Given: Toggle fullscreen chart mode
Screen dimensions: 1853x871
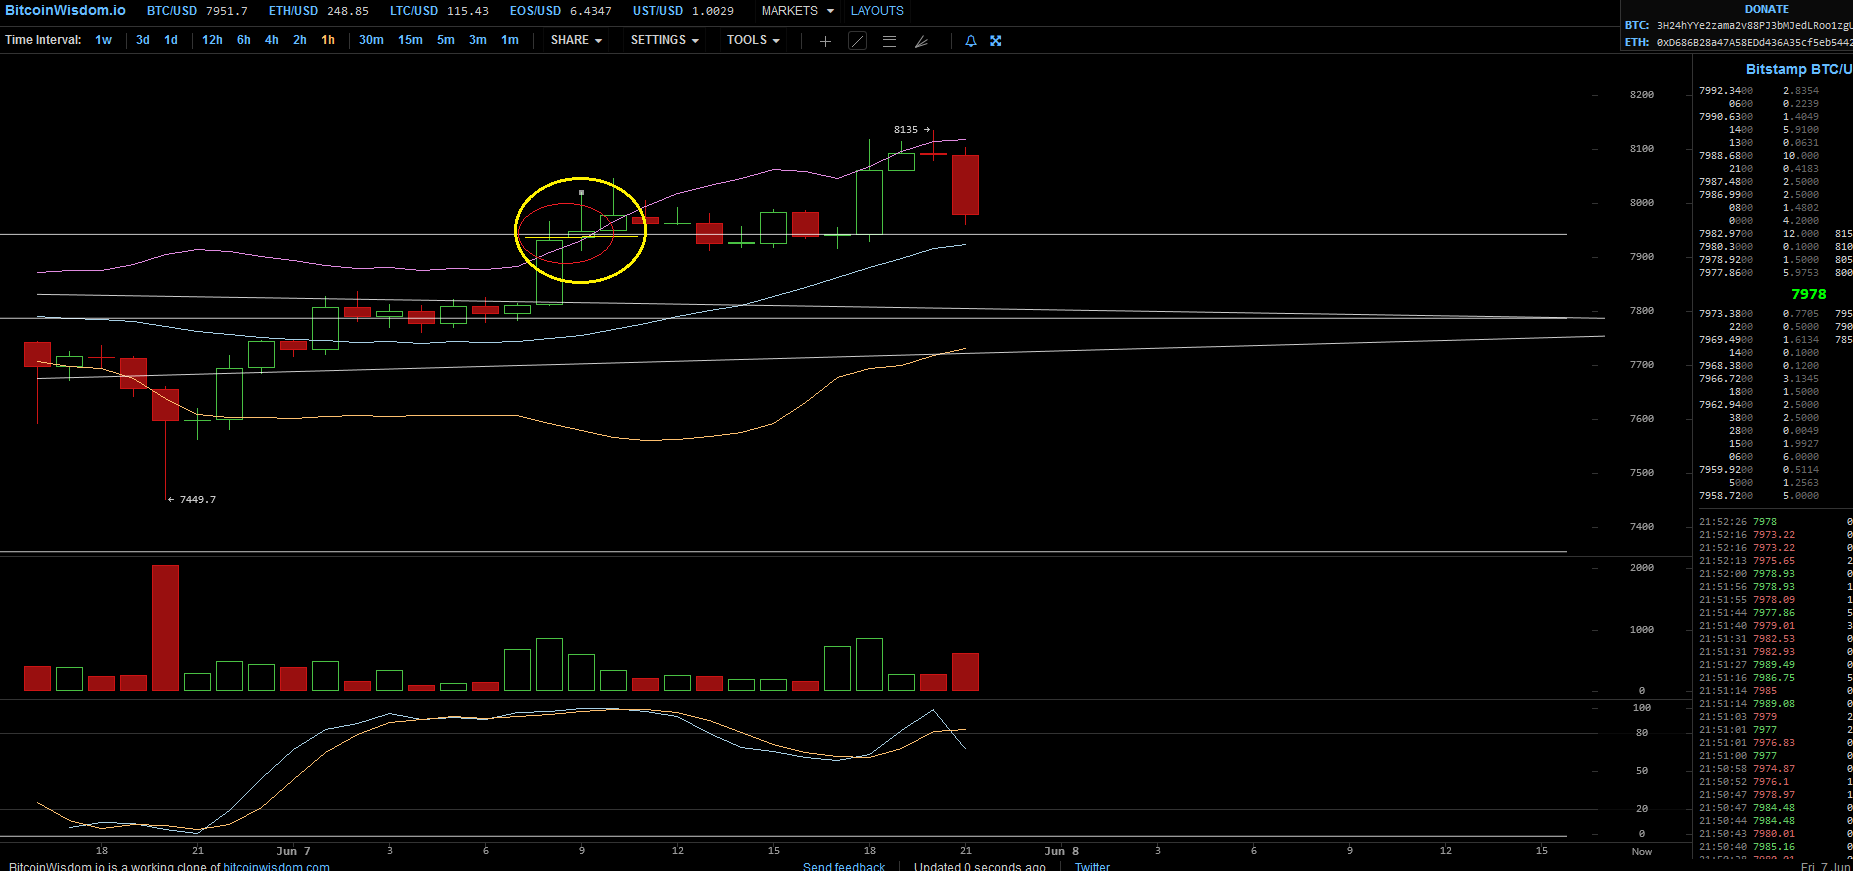Looking at the screenshot, I should [996, 41].
